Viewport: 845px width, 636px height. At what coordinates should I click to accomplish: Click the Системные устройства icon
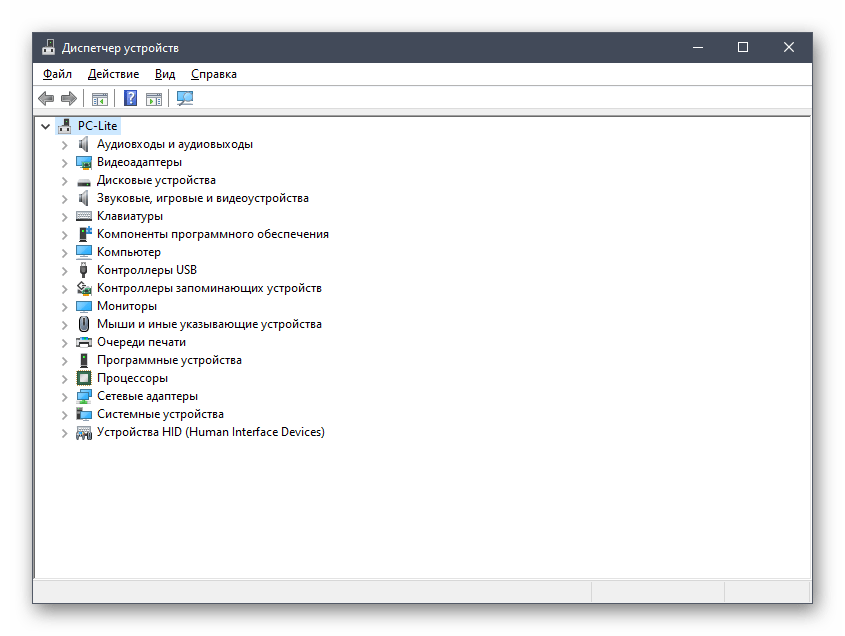[x=84, y=414]
